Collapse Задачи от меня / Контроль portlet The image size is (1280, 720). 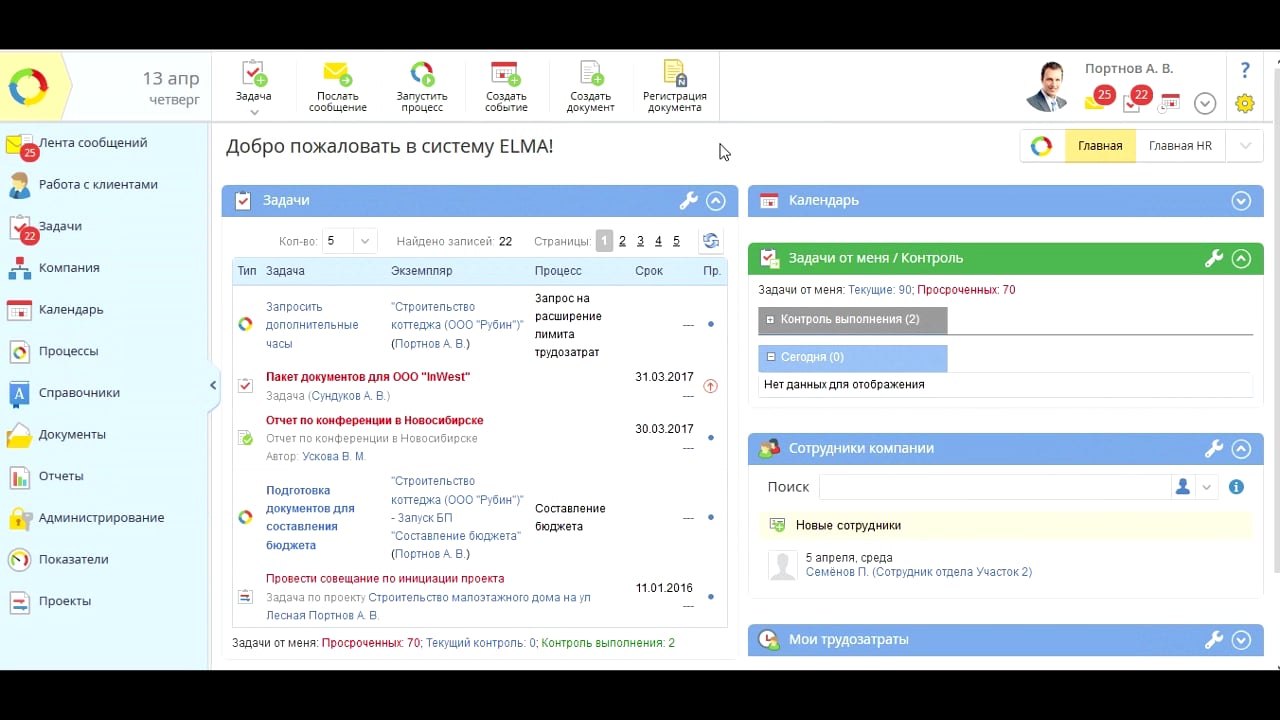point(1241,259)
